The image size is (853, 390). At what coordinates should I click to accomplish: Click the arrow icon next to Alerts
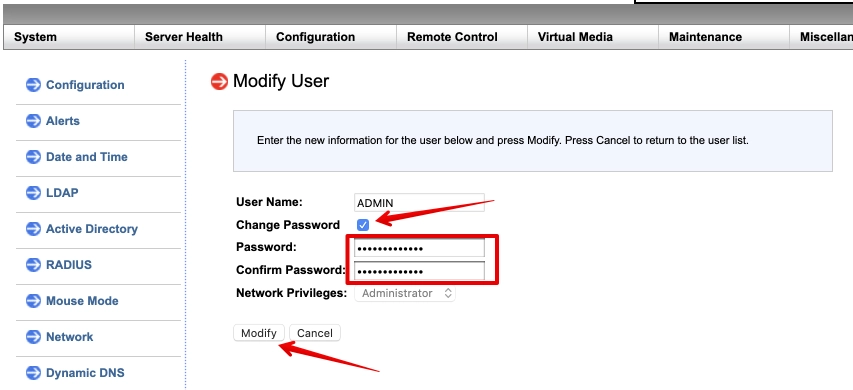[x=33, y=121]
